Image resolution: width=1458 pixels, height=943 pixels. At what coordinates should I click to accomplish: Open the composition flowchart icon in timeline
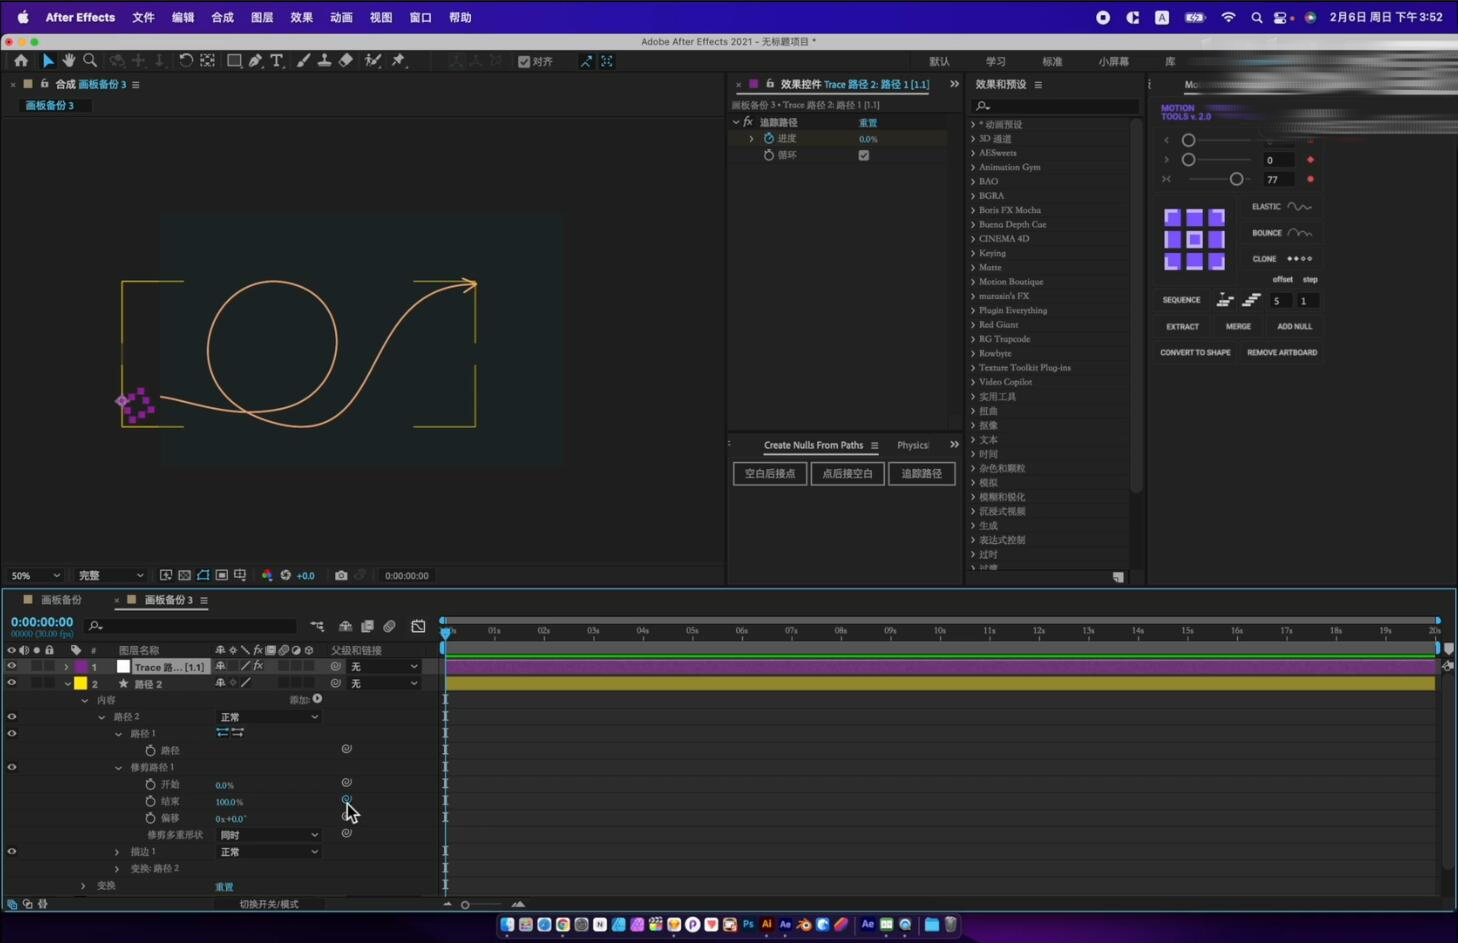[x=317, y=627]
